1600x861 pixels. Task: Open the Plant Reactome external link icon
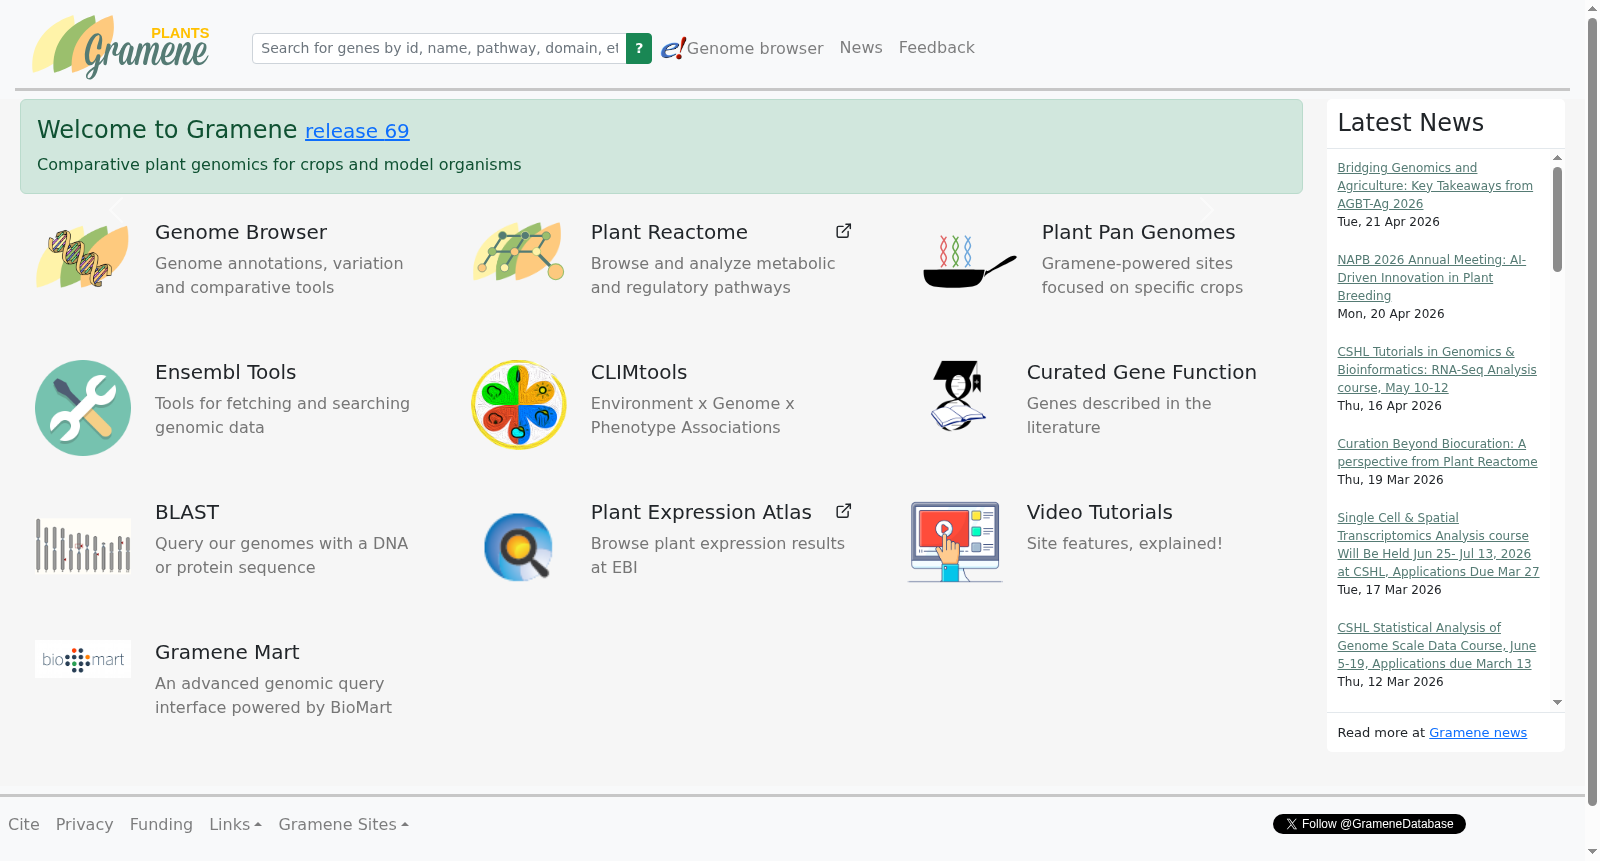[844, 231]
